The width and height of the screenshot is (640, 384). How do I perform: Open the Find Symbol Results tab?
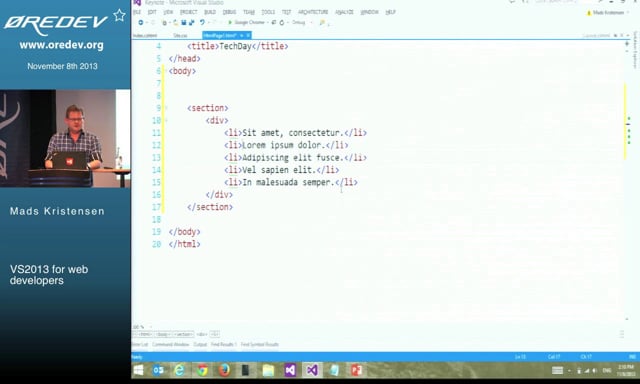tap(260, 345)
